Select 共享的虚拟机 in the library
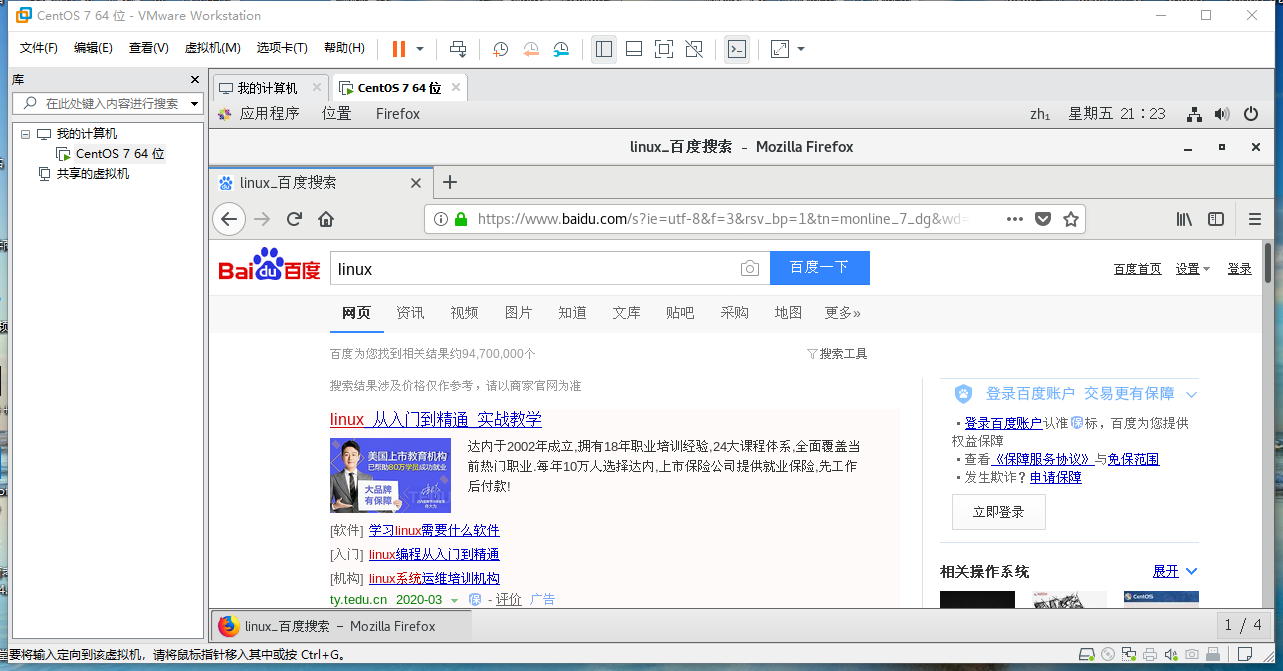1283x671 pixels. [x=92, y=174]
